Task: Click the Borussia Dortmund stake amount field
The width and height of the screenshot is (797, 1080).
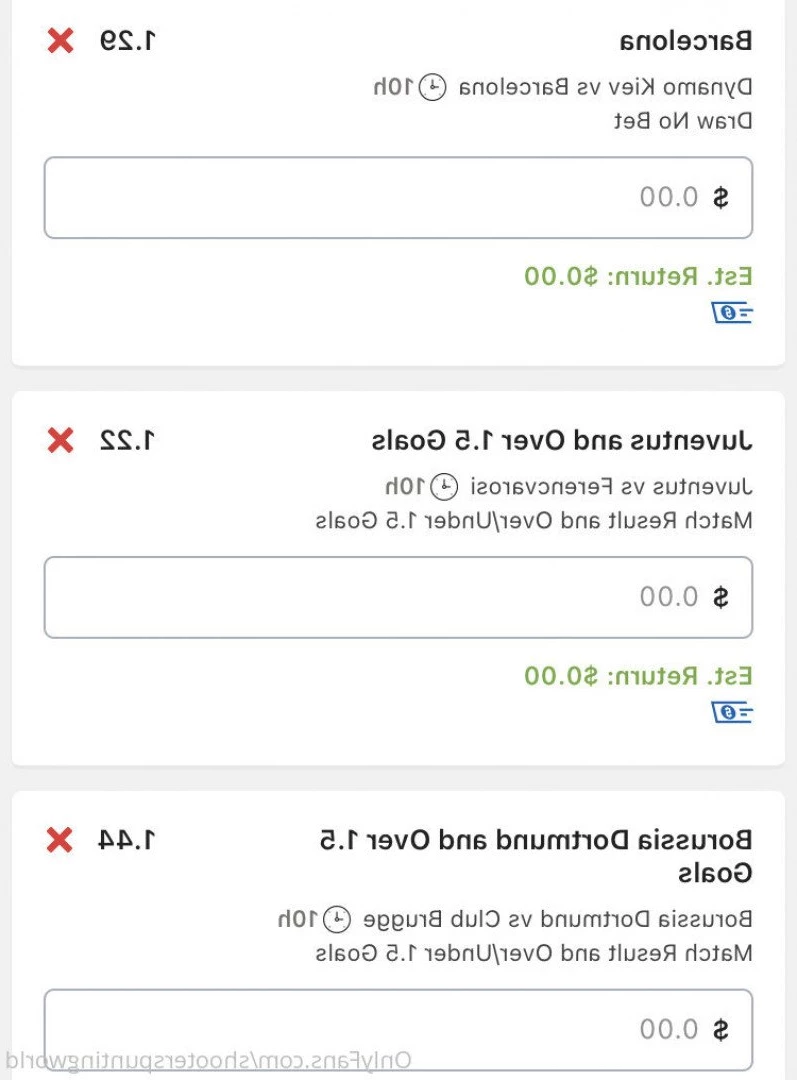Action: 398,1028
